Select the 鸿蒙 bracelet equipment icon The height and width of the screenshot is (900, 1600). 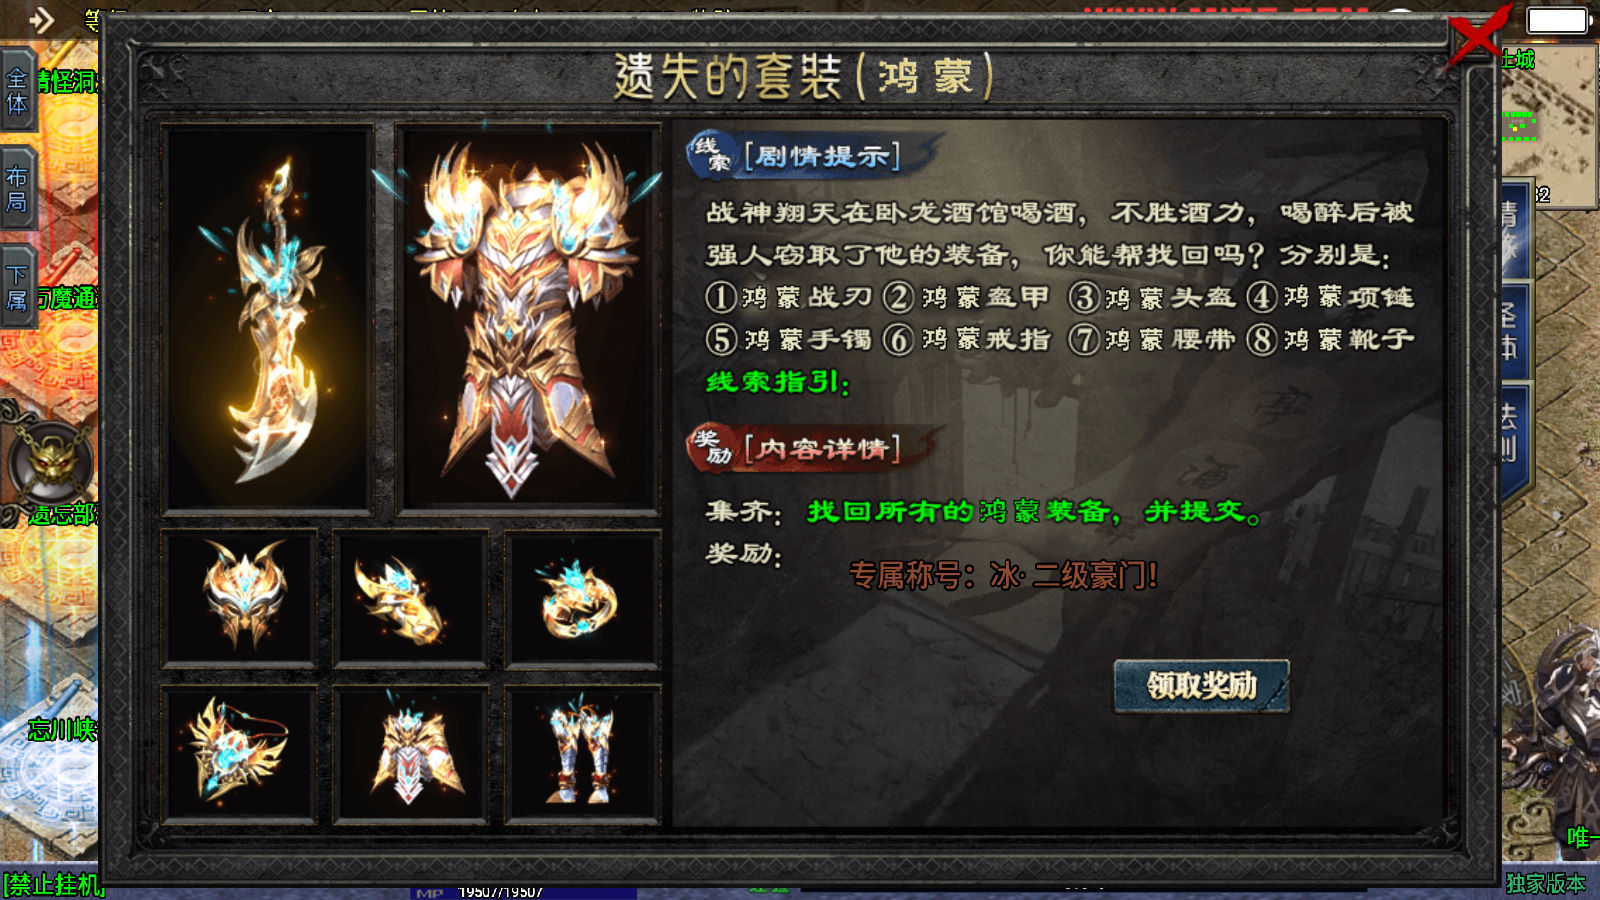410,598
